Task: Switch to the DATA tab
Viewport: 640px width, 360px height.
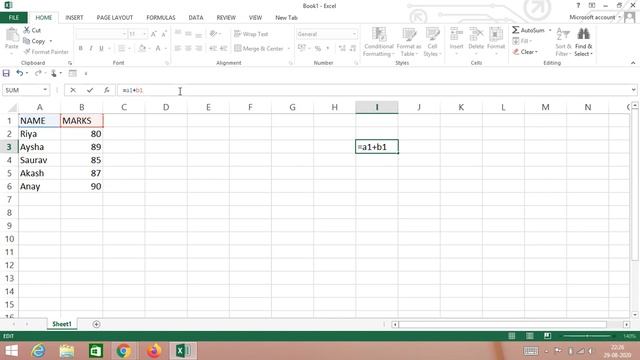Action: tap(196, 18)
